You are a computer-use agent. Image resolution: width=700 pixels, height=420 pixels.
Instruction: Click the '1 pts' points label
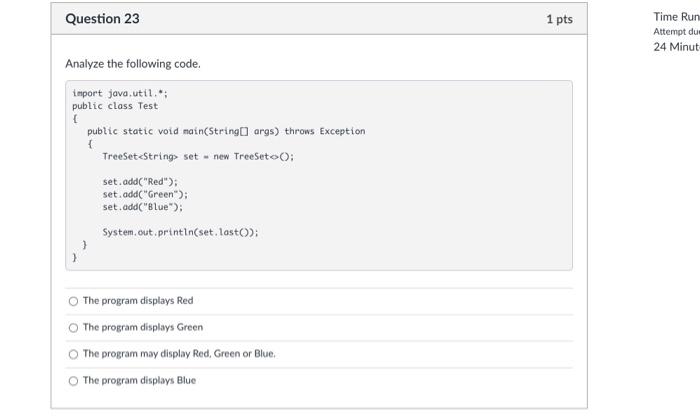tap(560, 20)
